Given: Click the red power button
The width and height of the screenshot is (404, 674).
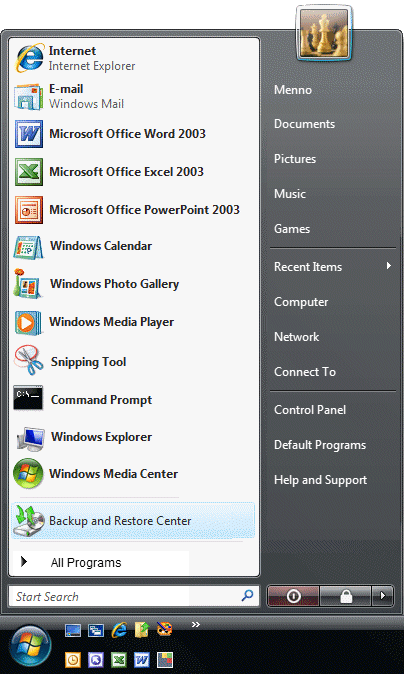Looking at the screenshot, I should pyautogui.click(x=294, y=596).
